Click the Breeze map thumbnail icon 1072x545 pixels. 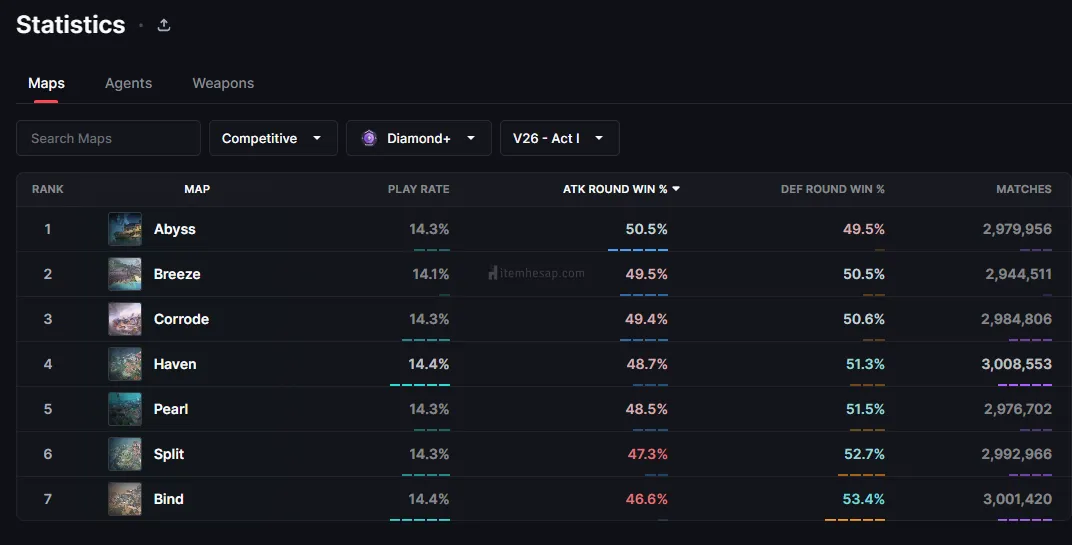(125, 274)
